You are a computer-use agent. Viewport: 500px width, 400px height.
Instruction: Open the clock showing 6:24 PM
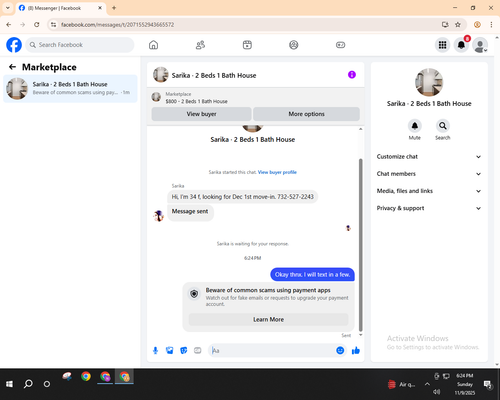pyautogui.click(x=465, y=384)
